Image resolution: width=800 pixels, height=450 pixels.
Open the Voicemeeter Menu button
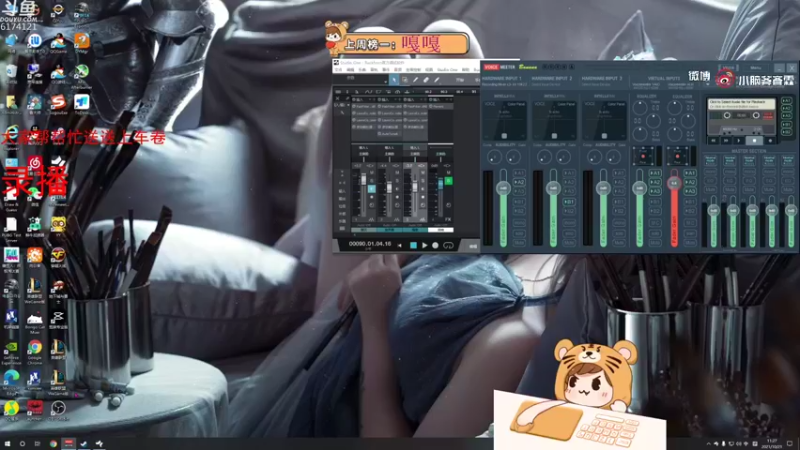(x=756, y=68)
